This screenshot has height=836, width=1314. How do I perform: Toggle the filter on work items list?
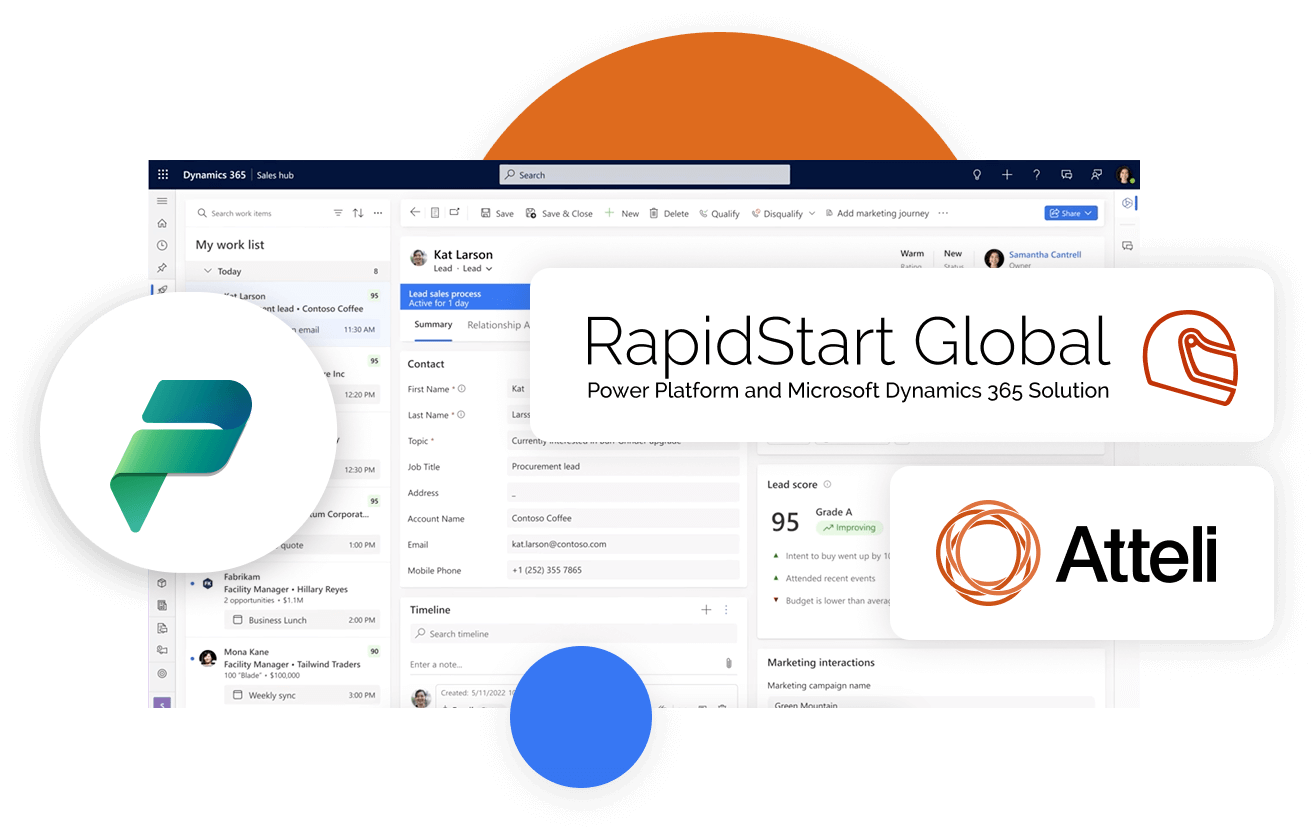tap(338, 212)
